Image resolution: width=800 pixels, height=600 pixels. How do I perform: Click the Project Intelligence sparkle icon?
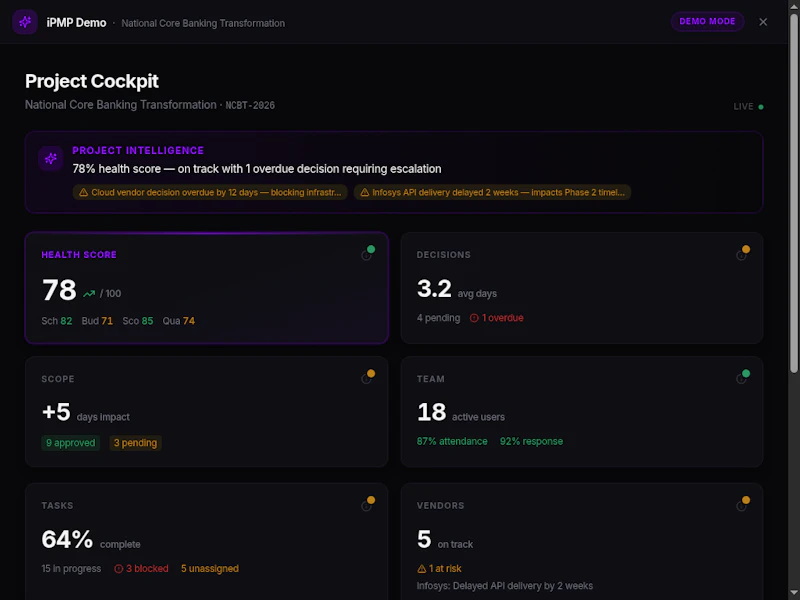tap(51, 158)
